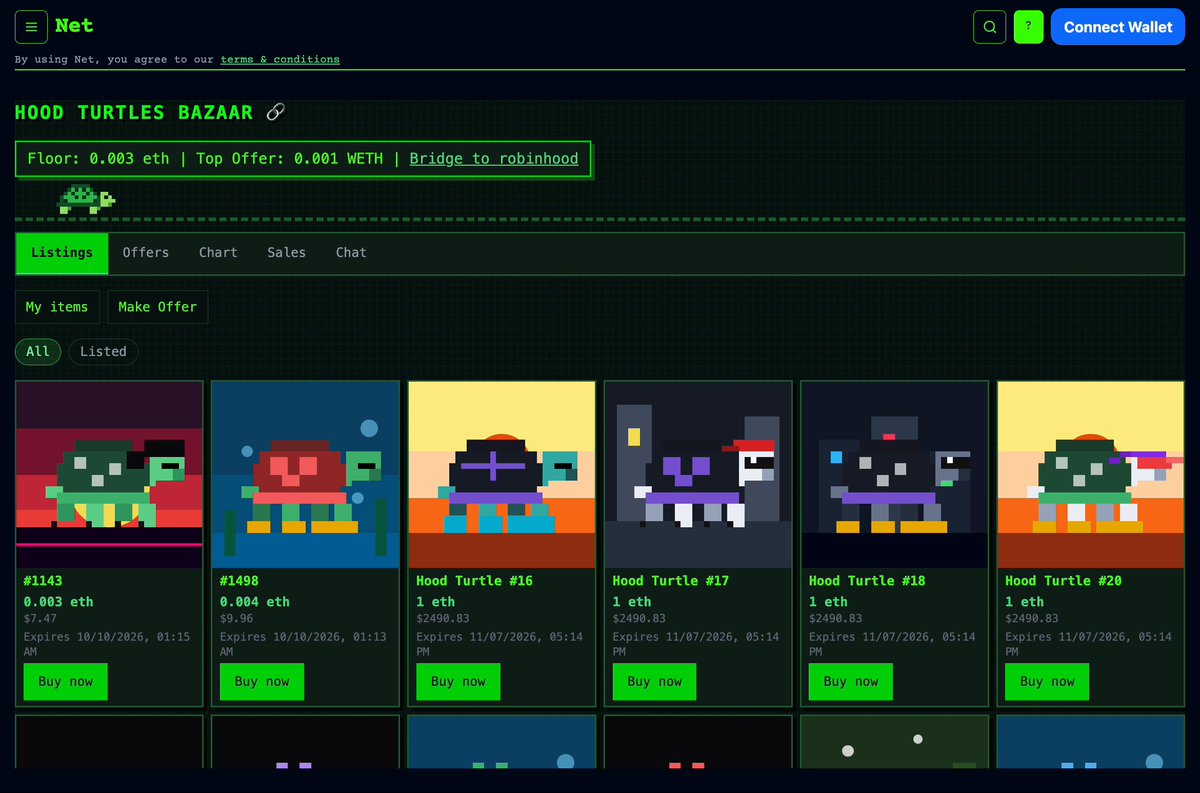Click the "$7.47" dollar value
Image resolution: width=1200 pixels, height=793 pixels.
click(40, 619)
